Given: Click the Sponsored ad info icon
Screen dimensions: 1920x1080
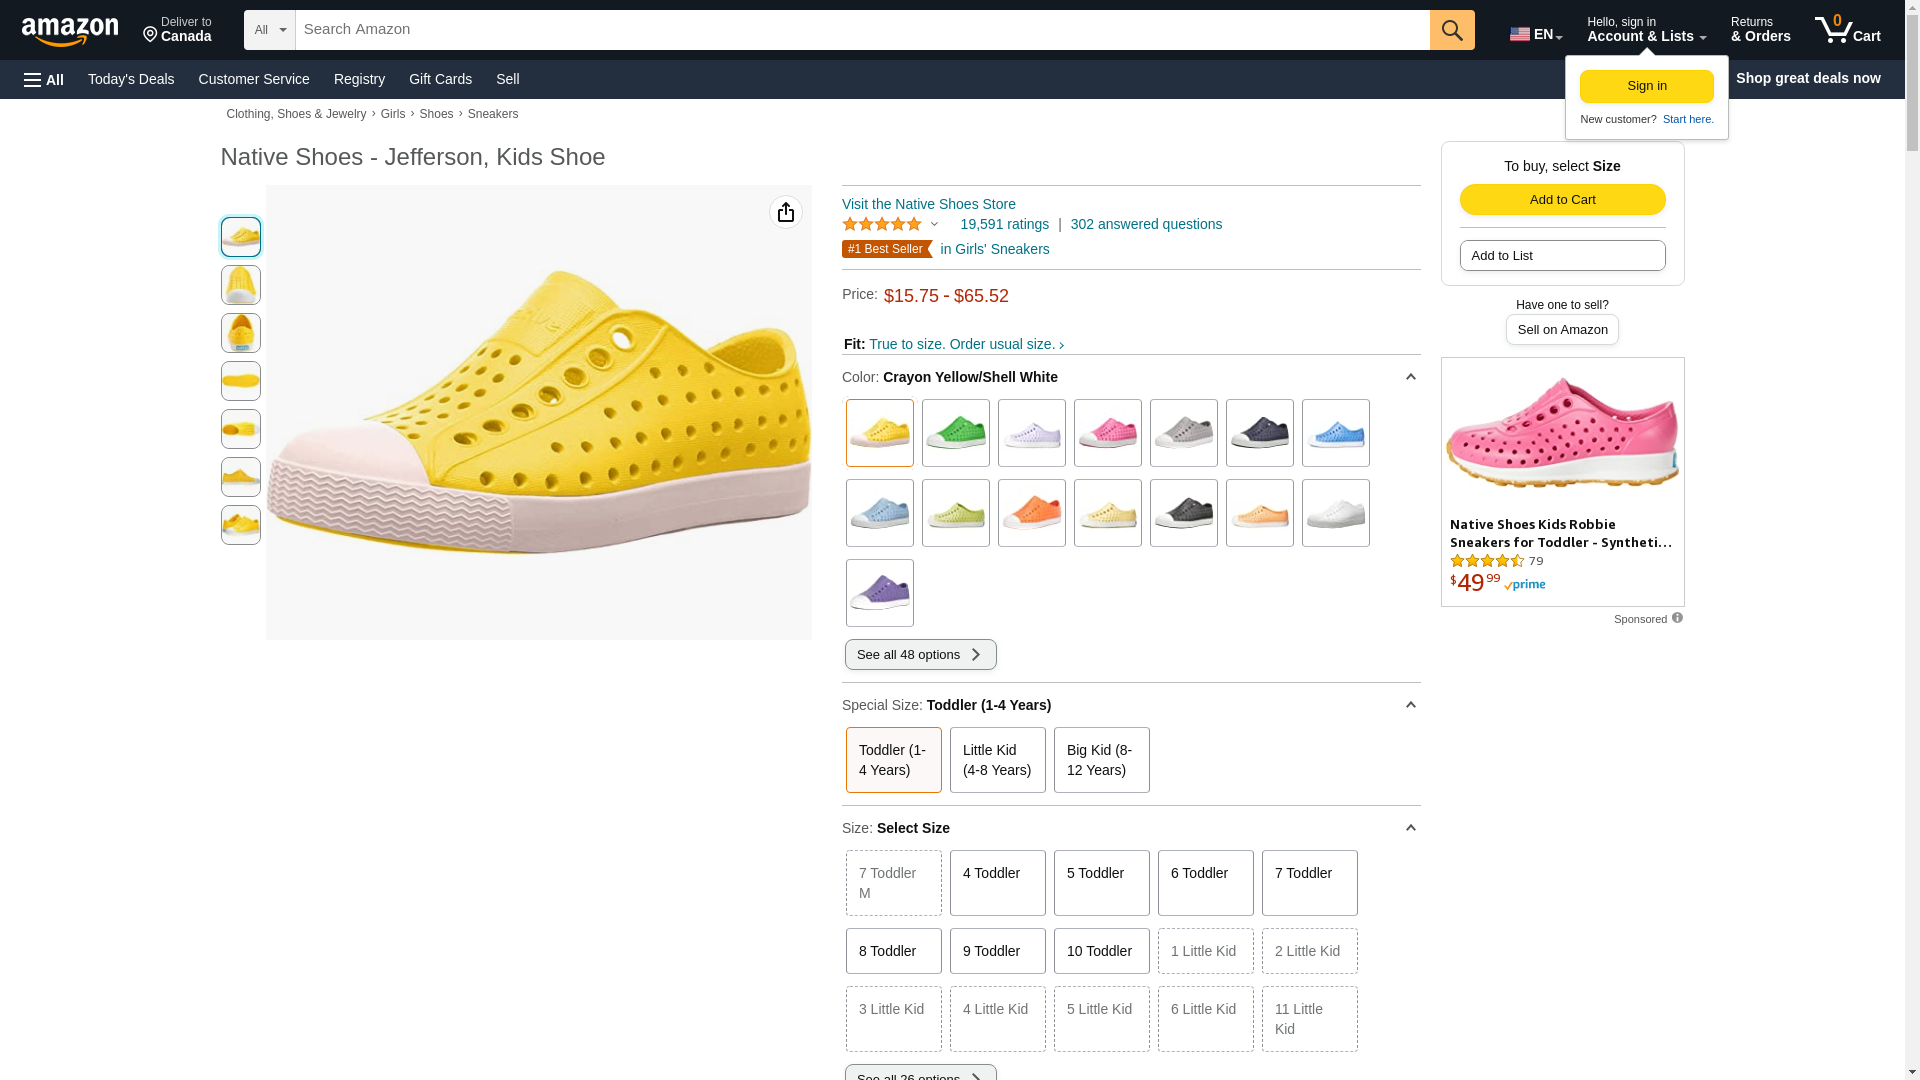Looking at the screenshot, I should click(x=1677, y=618).
